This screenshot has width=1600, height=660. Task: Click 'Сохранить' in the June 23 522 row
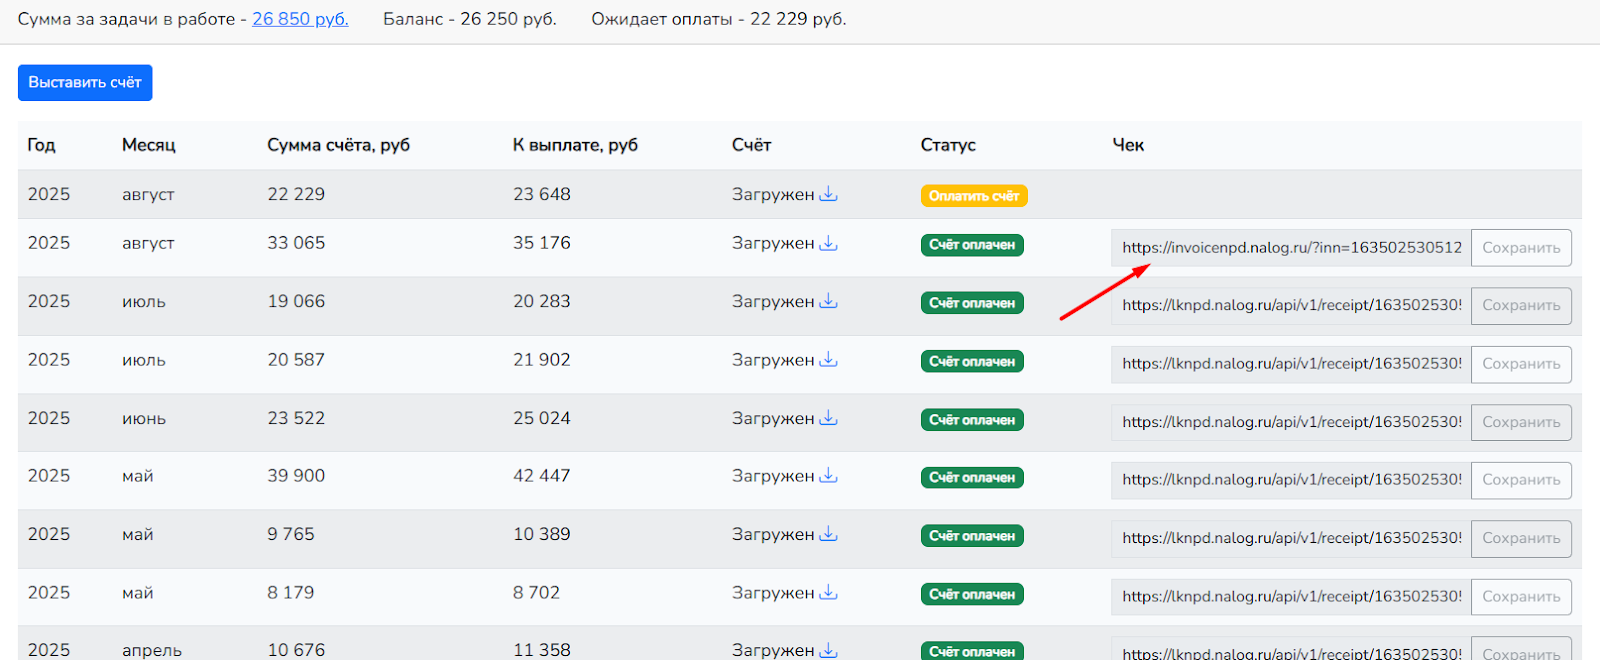click(x=1521, y=422)
